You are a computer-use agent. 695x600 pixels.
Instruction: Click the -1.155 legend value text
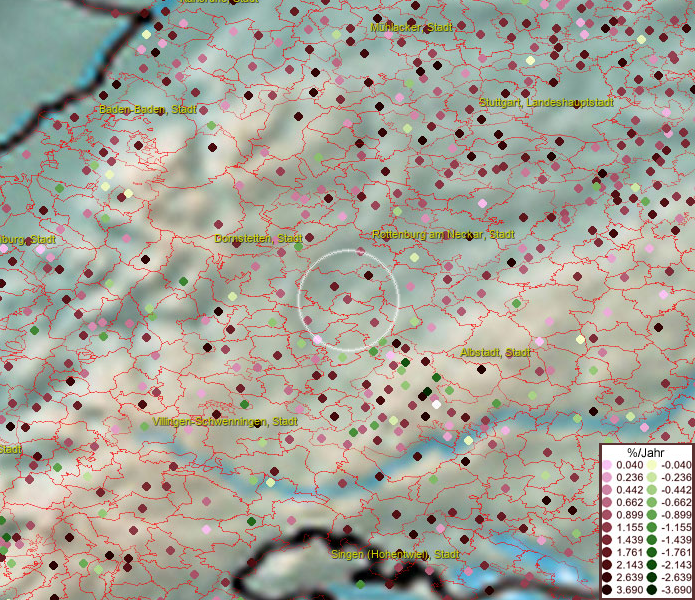[x=676, y=527]
